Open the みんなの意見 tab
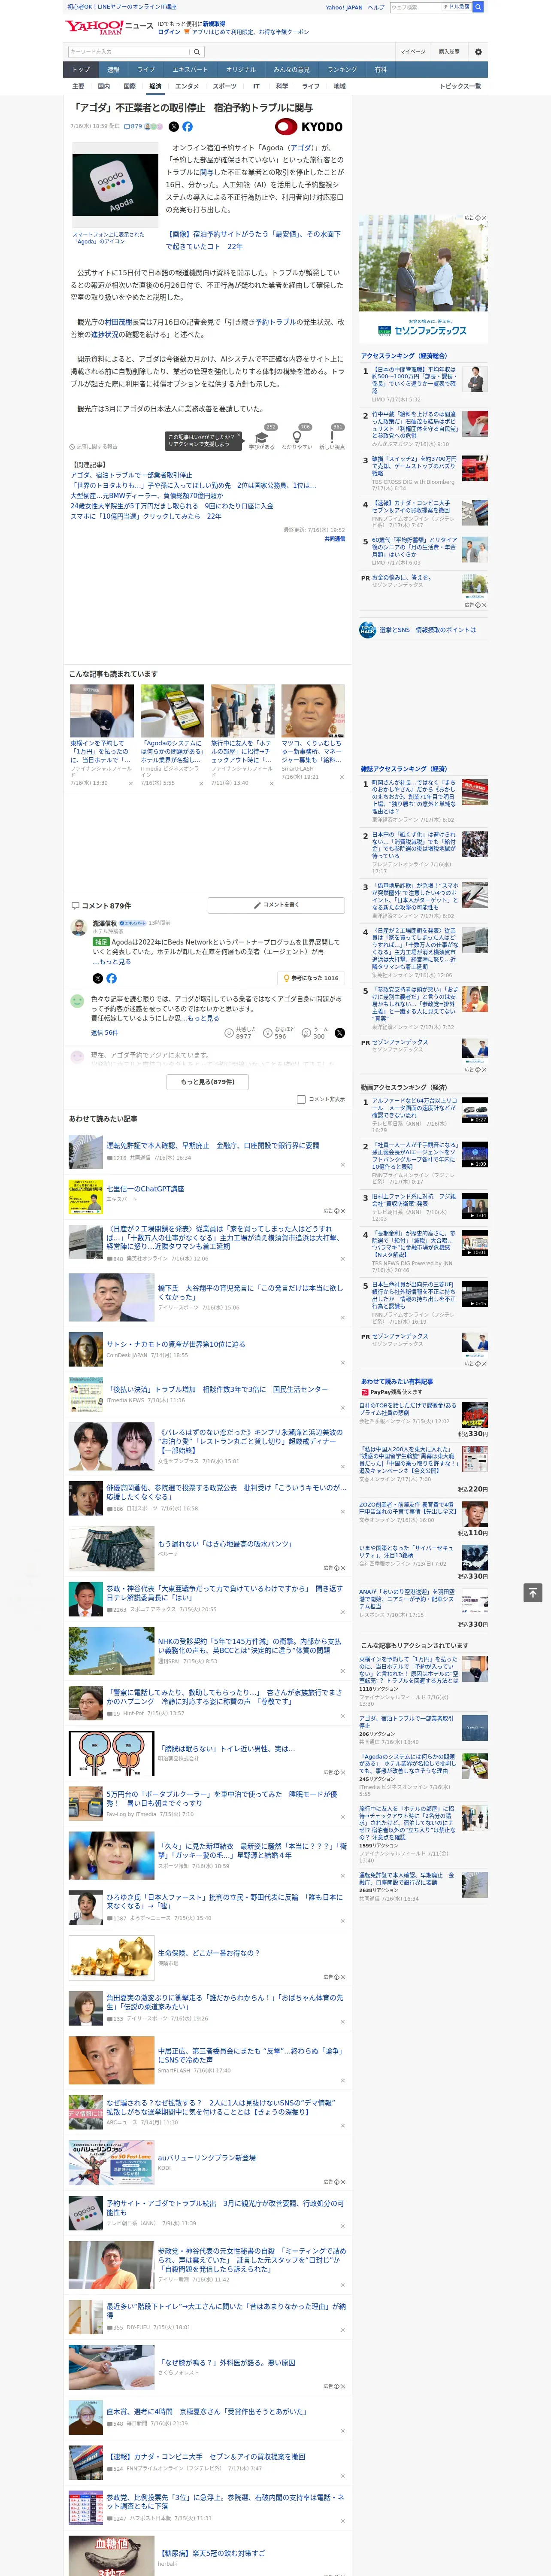The width and height of the screenshot is (551, 2576). [x=292, y=70]
